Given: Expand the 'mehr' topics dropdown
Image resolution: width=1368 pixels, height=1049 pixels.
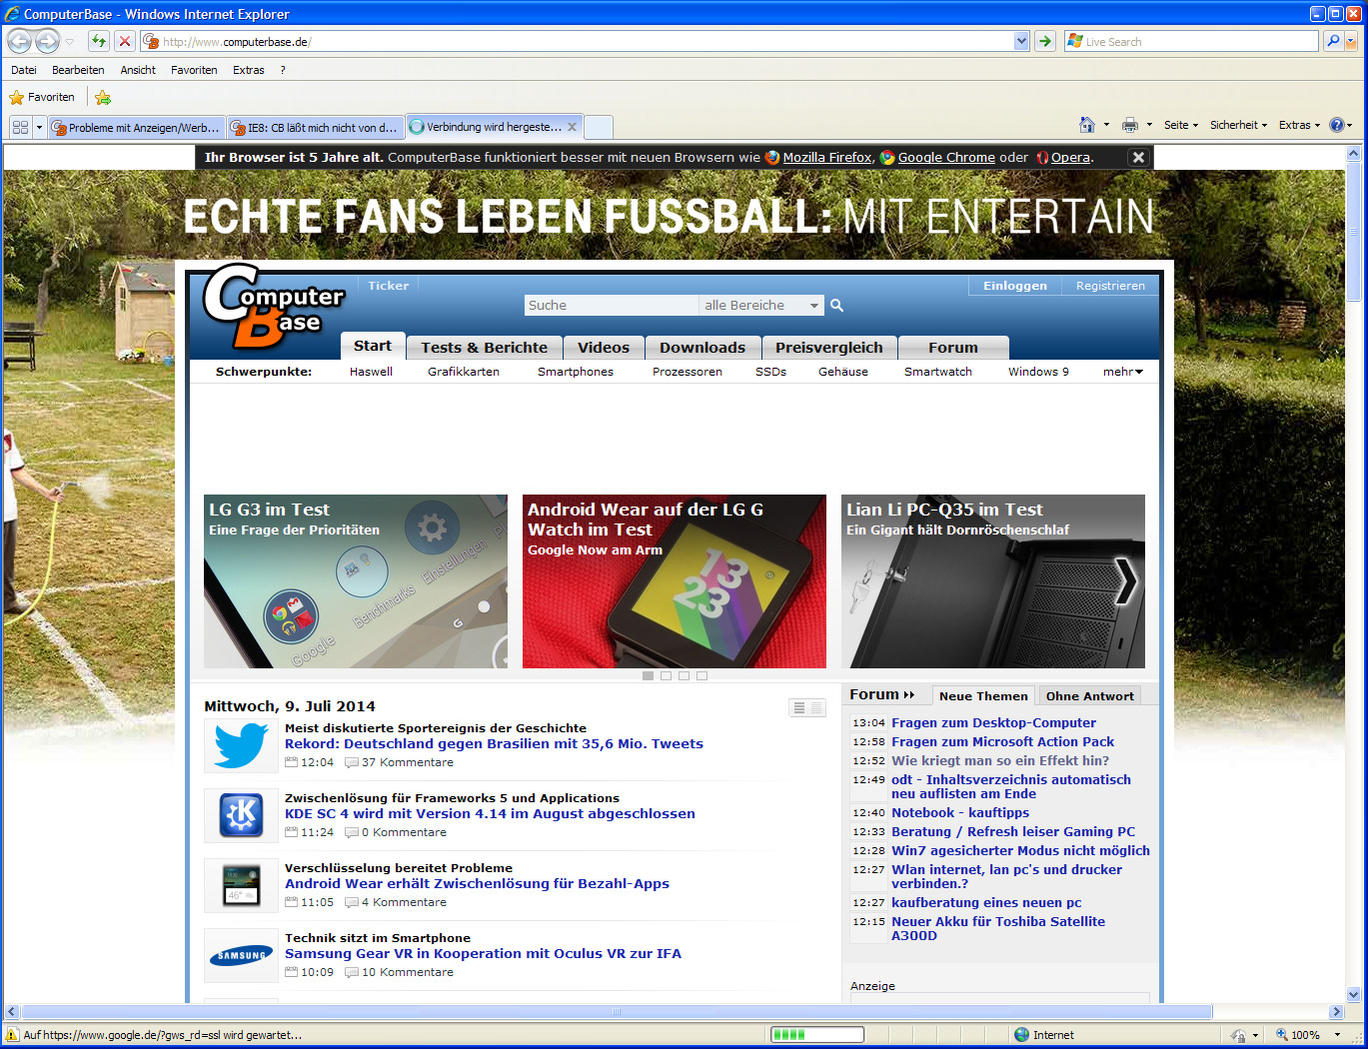Looking at the screenshot, I should pyautogui.click(x=1123, y=371).
